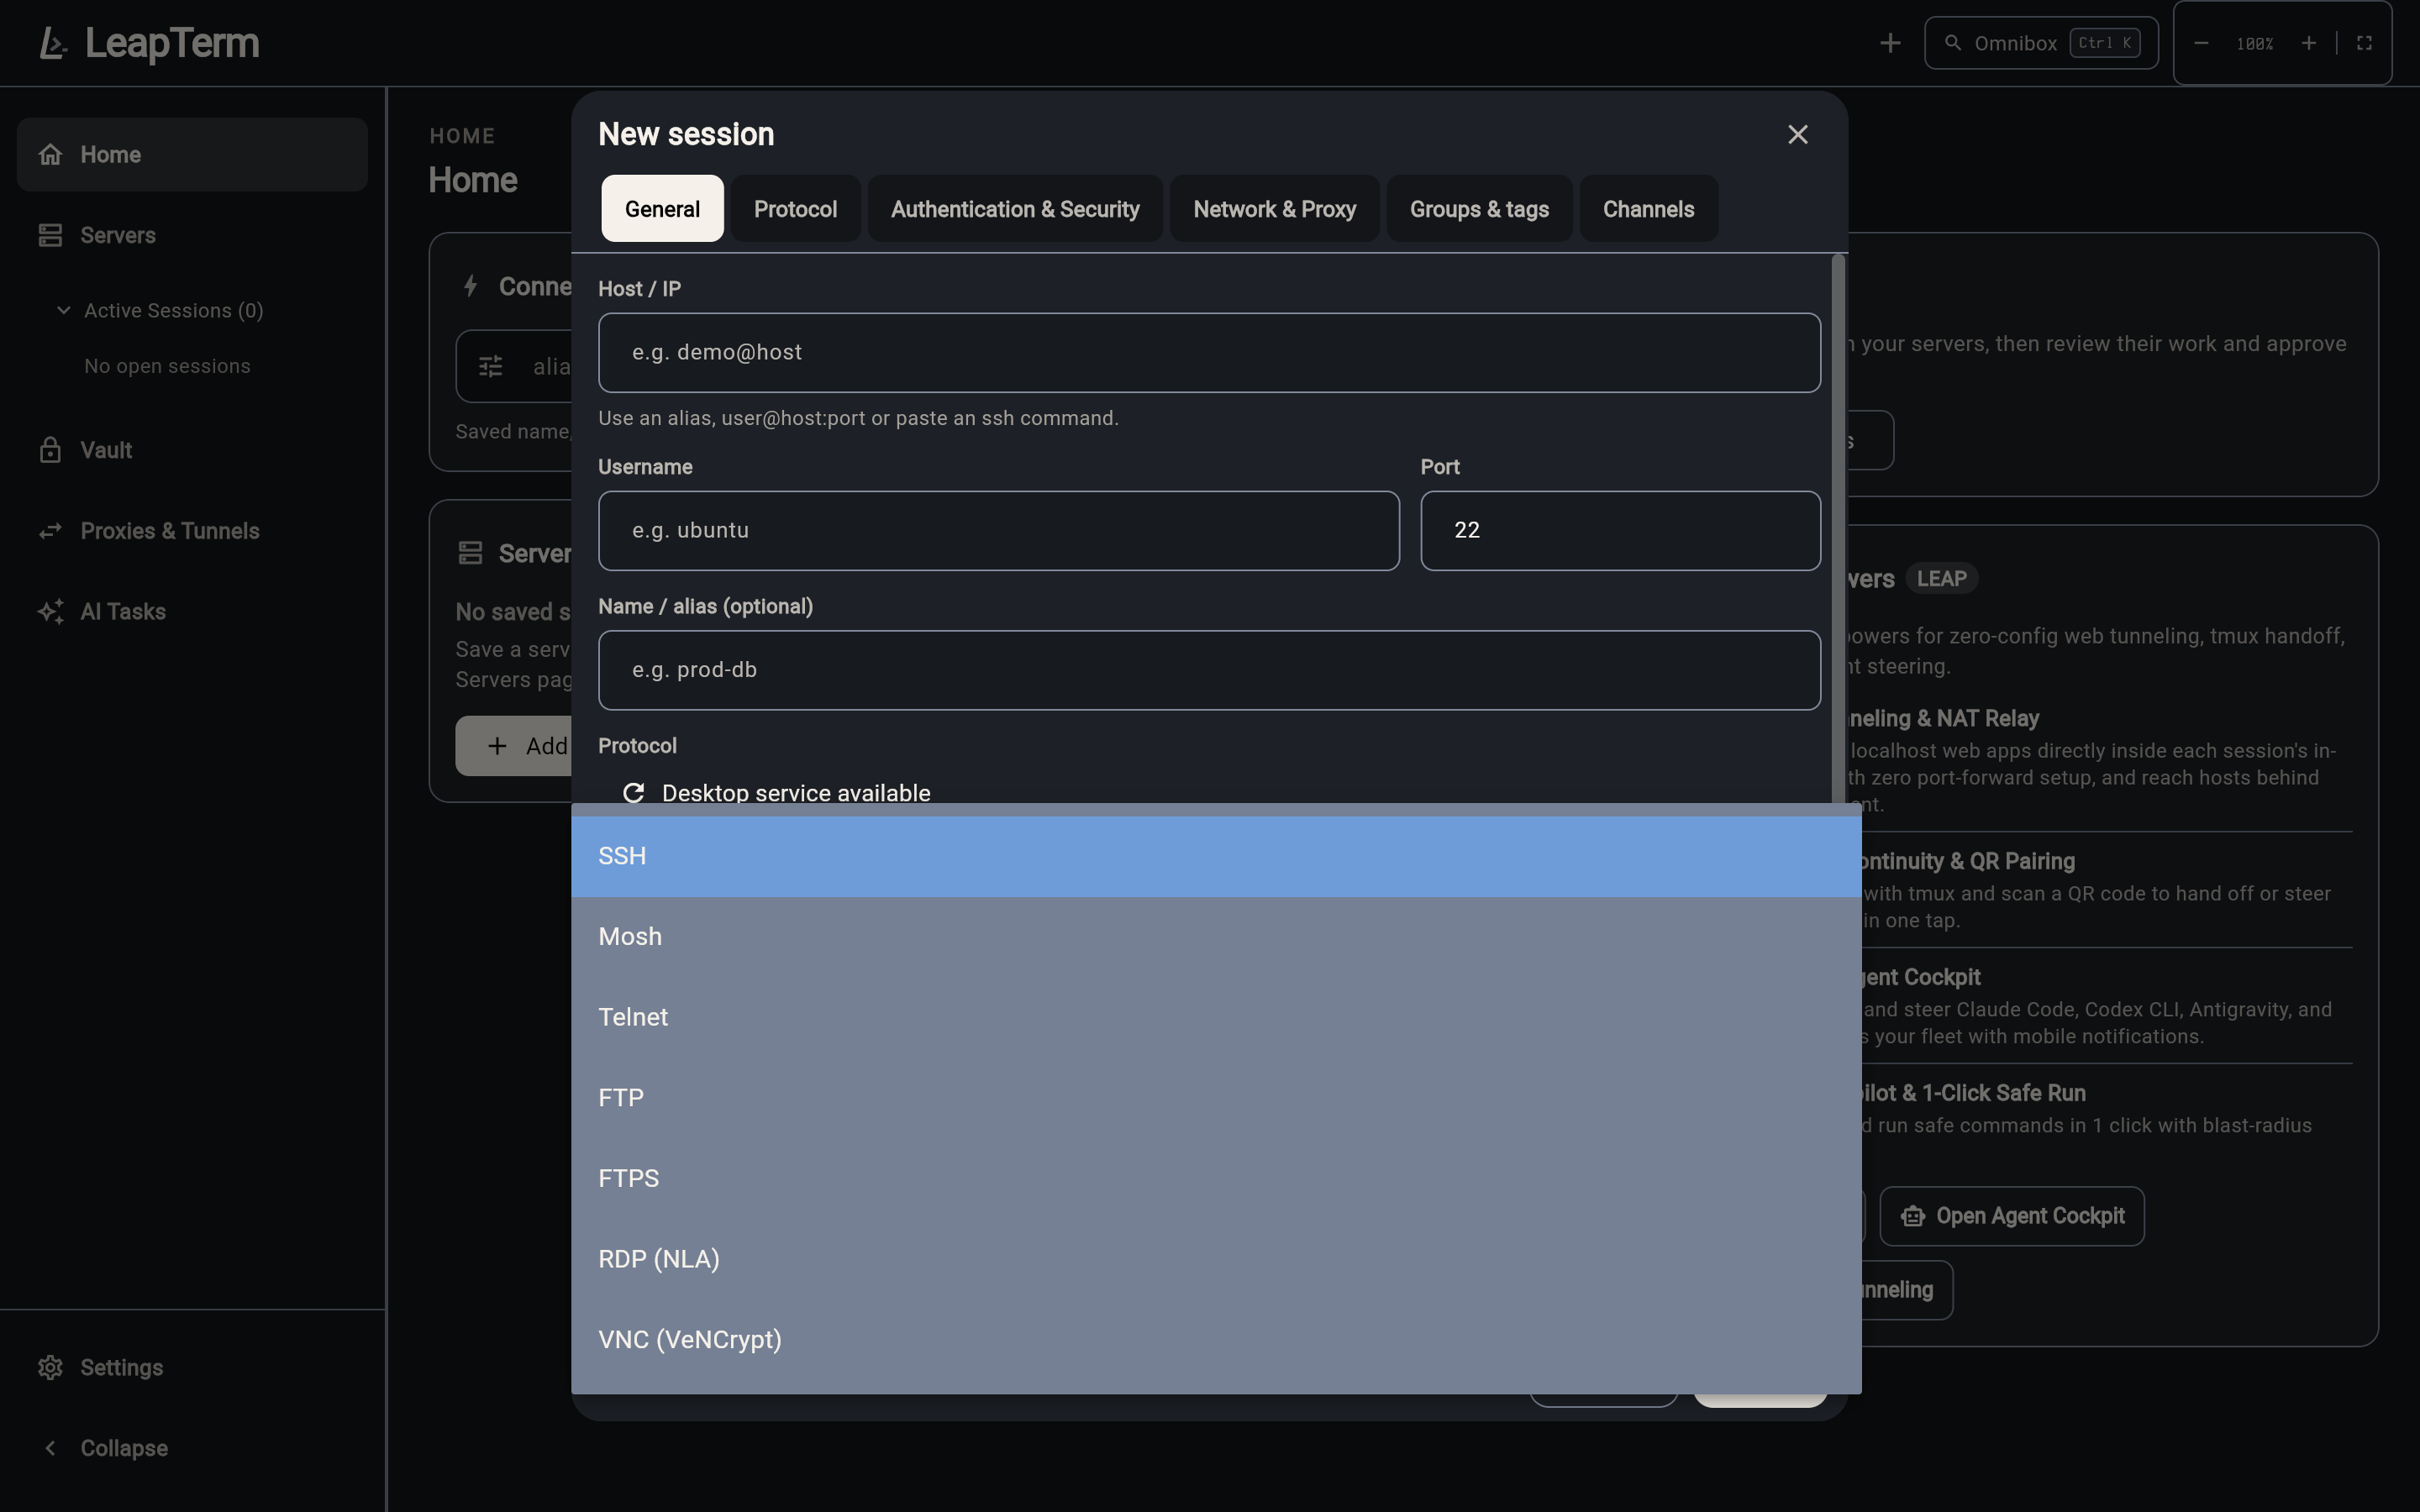Click the LeapTerm logo icon
2420x1512 pixels.
click(53, 43)
